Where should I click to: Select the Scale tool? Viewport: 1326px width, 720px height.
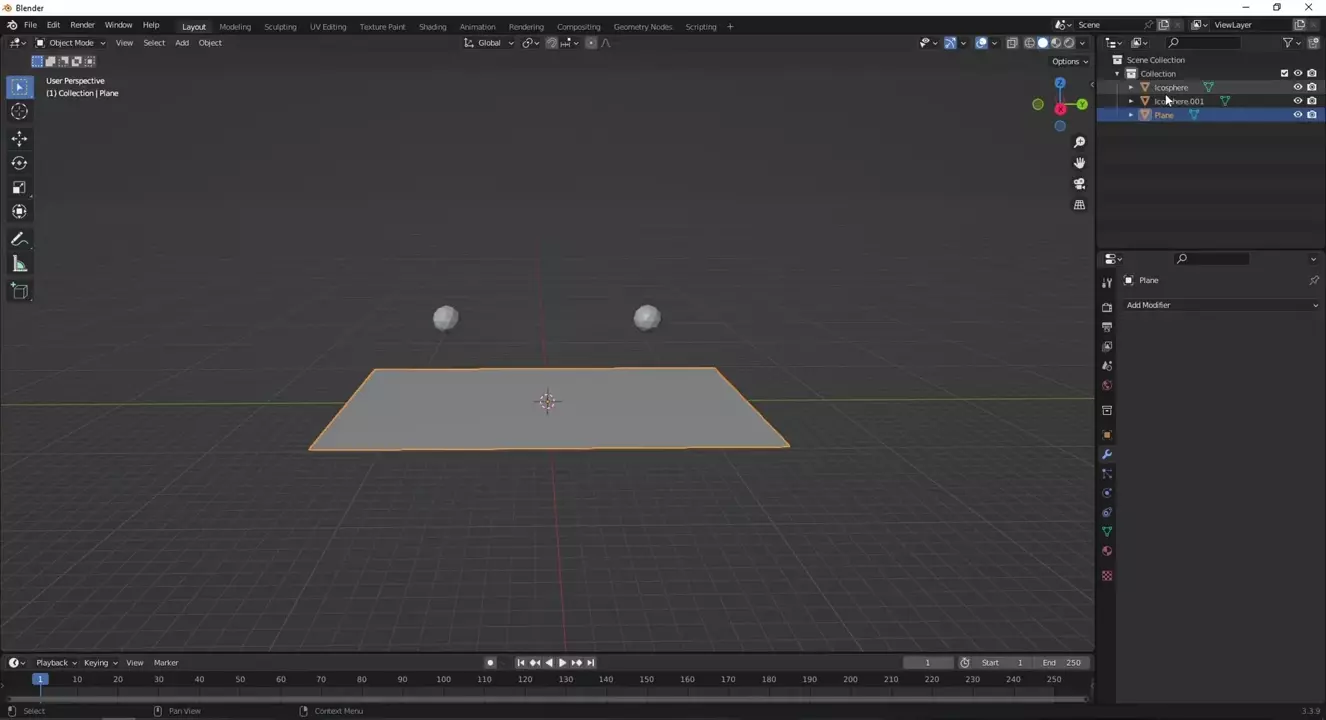[x=19, y=187]
